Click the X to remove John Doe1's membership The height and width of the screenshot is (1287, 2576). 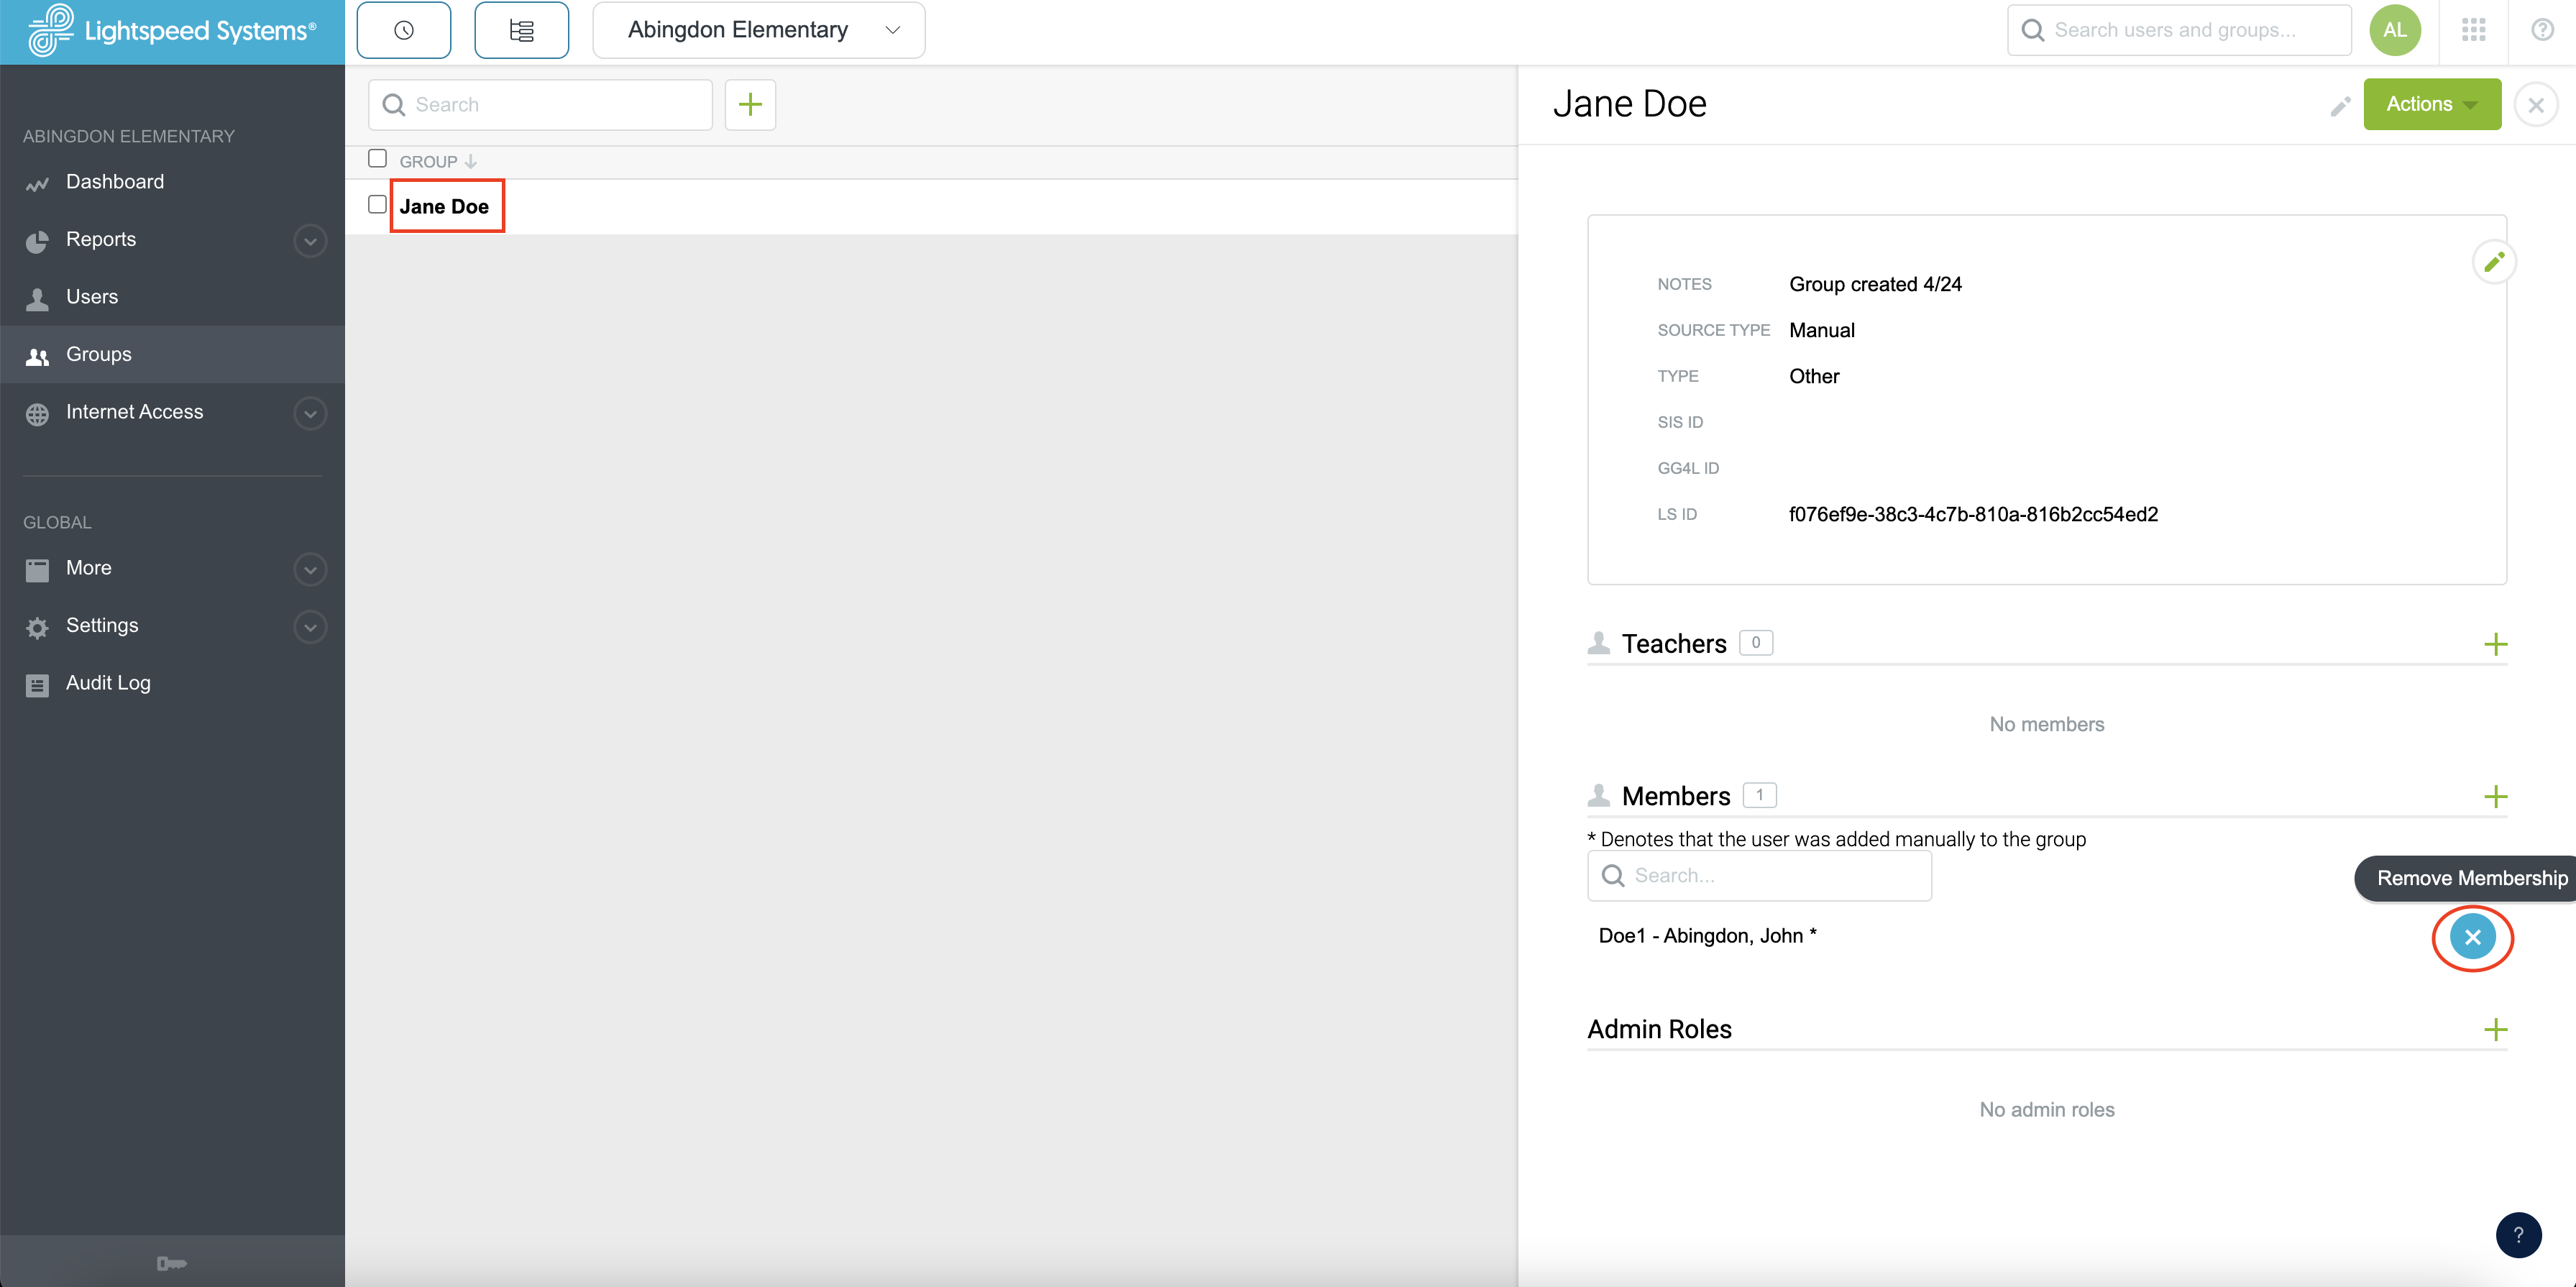tap(2473, 938)
